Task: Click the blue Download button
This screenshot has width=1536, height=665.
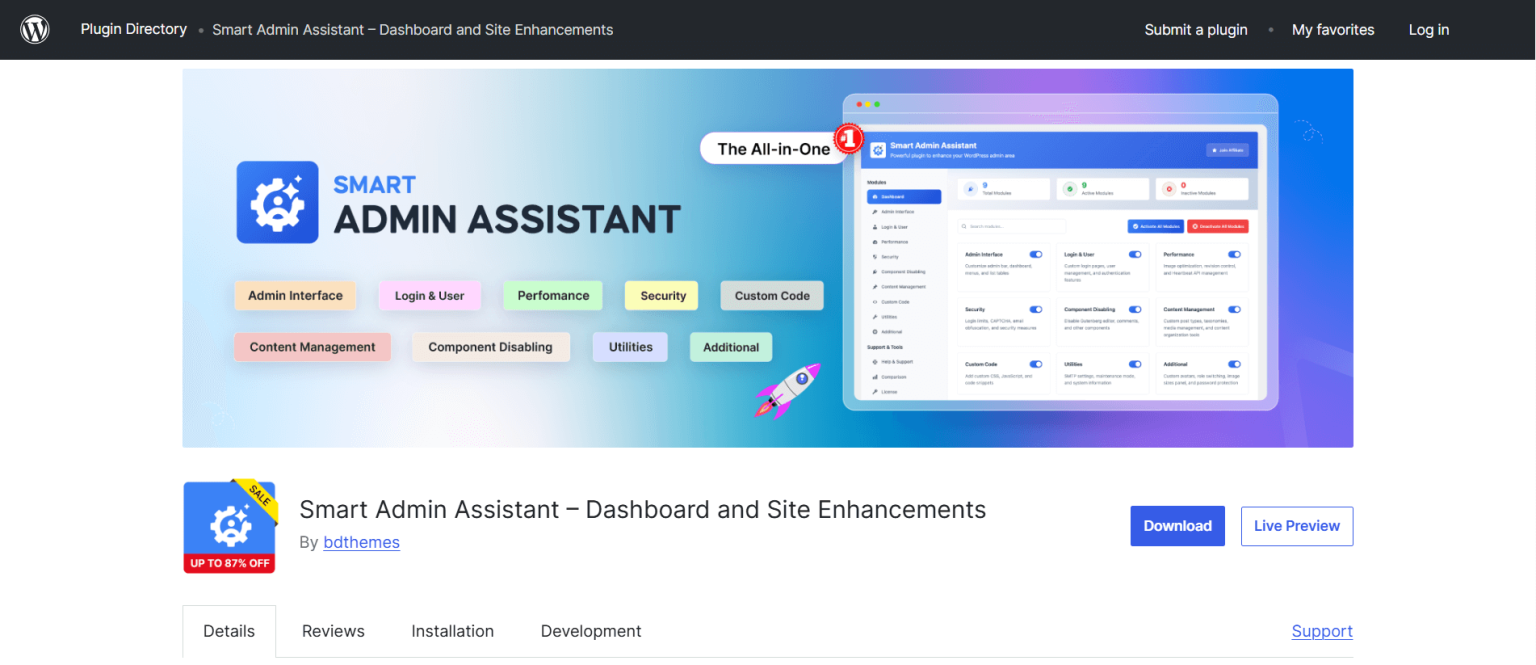Action: 1177,526
